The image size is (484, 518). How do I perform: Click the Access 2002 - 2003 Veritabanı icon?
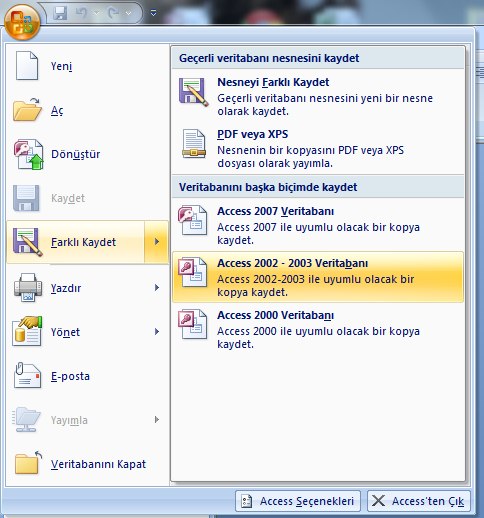tap(192, 272)
